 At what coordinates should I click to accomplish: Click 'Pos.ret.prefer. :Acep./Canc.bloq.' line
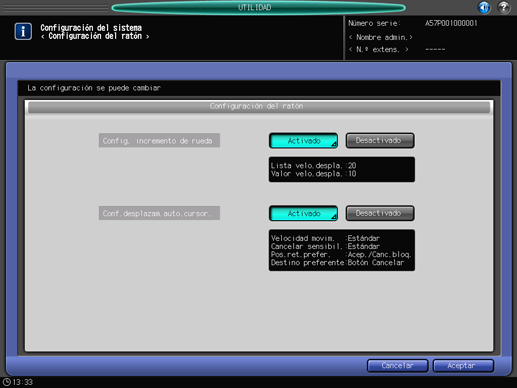(x=341, y=254)
